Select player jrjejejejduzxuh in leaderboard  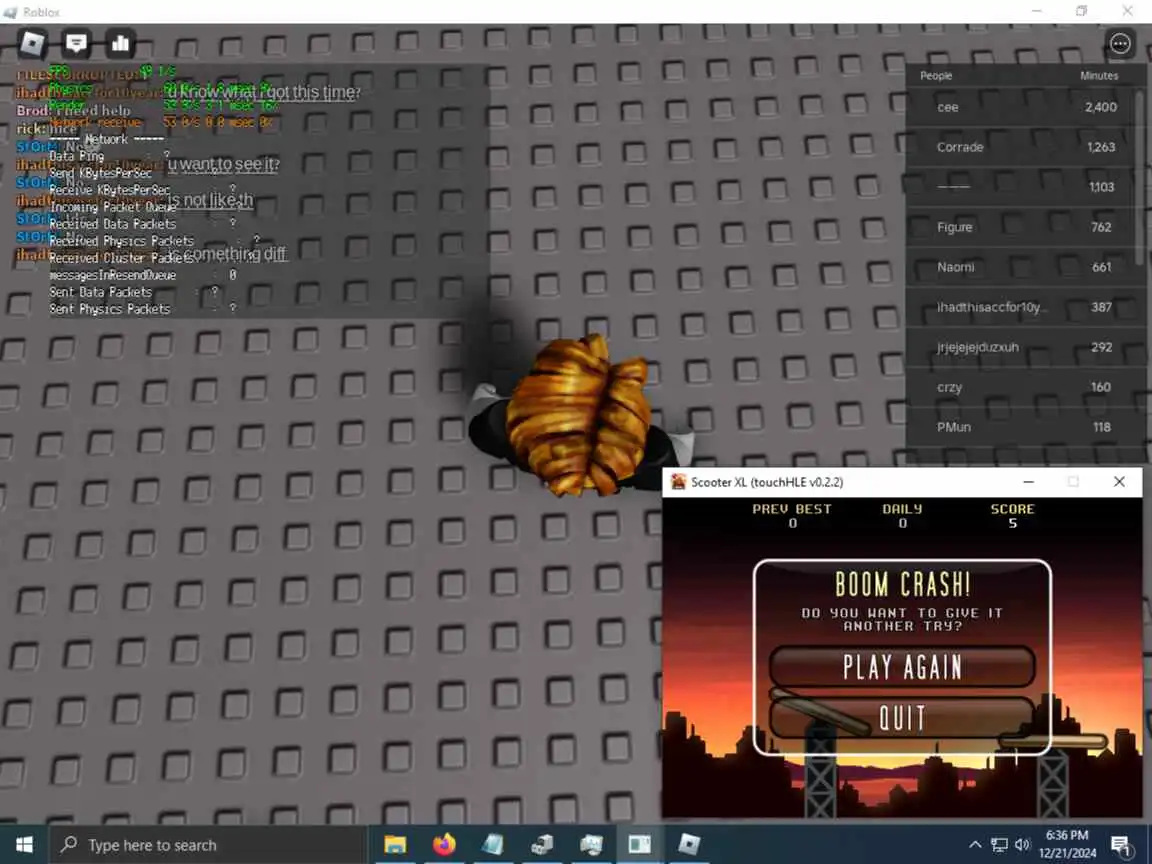(x=1021, y=348)
